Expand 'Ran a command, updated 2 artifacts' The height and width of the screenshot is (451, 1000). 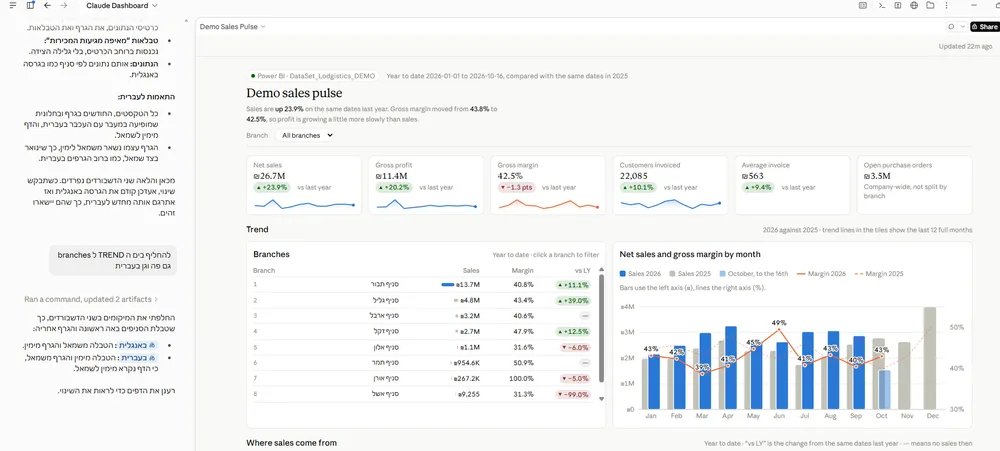(x=91, y=299)
